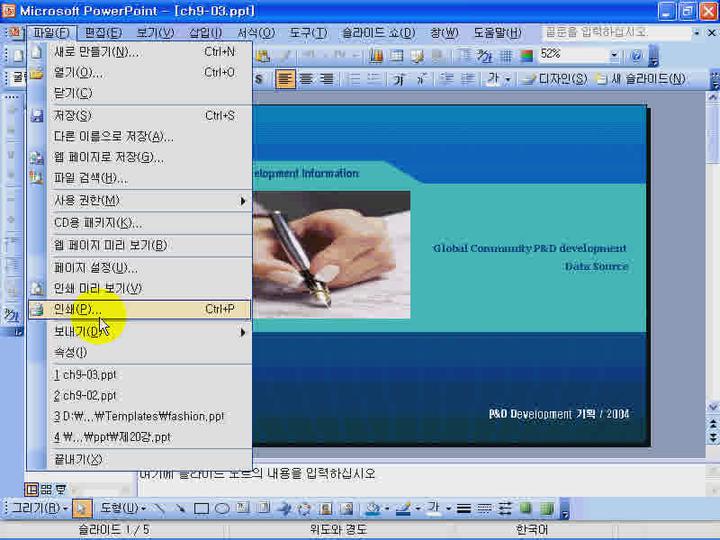Open Properties (속성) menu entry
This screenshot has height=540, width=720.
pyautogui.click(x=139, y=353)
